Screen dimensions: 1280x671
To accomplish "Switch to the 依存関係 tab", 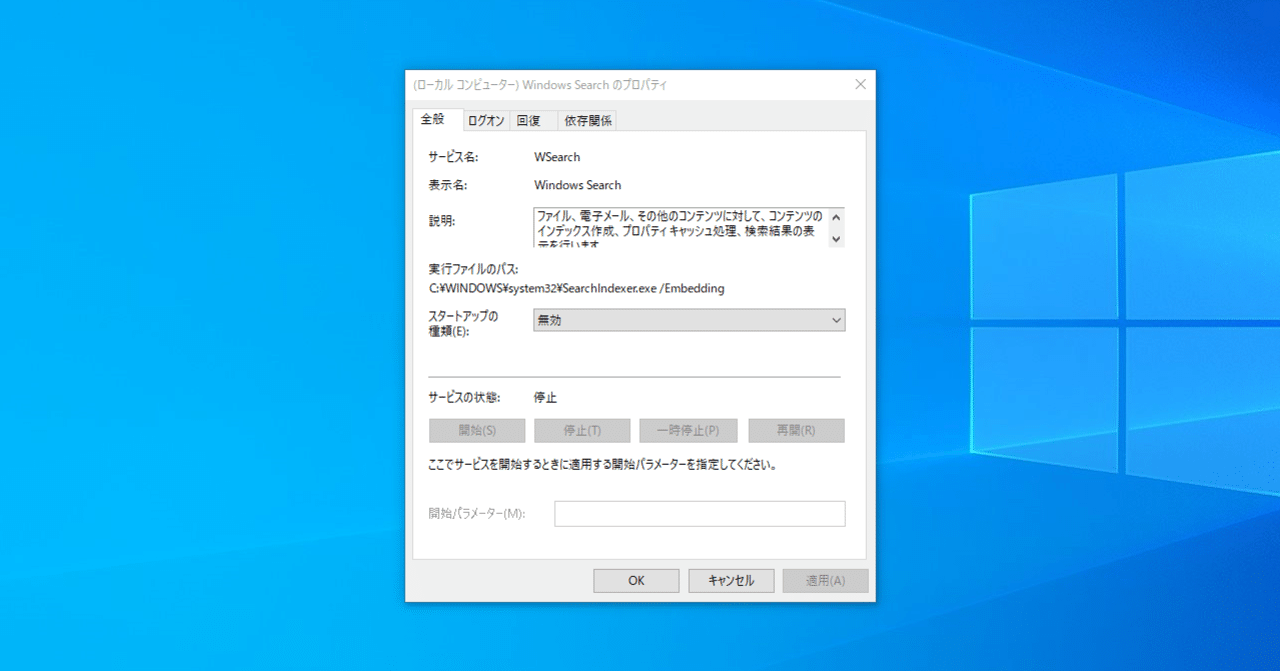I will tap(587, 121).
